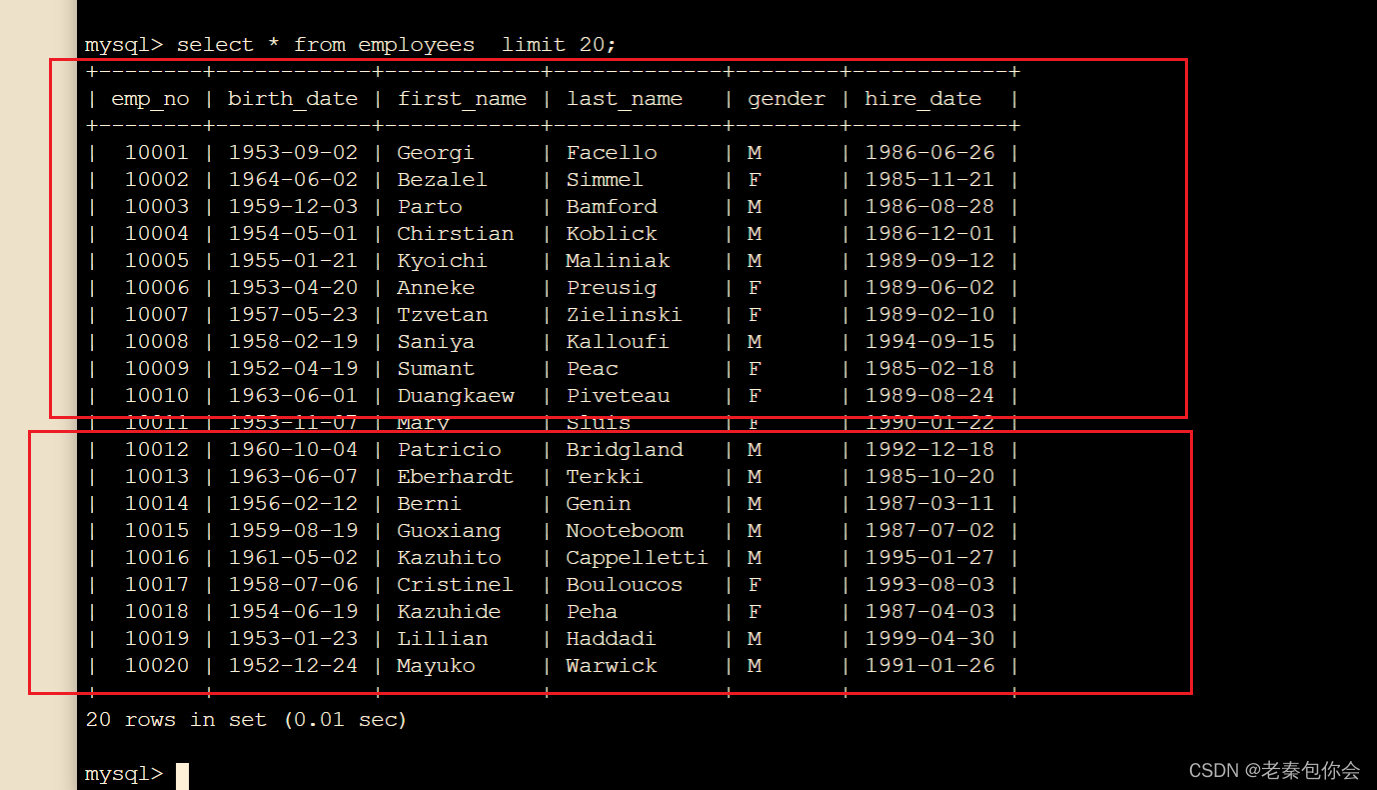Select first name Kazuhide
This screenshot has height=790, width=1377.
pyautogui.click(x=449, y=612)
